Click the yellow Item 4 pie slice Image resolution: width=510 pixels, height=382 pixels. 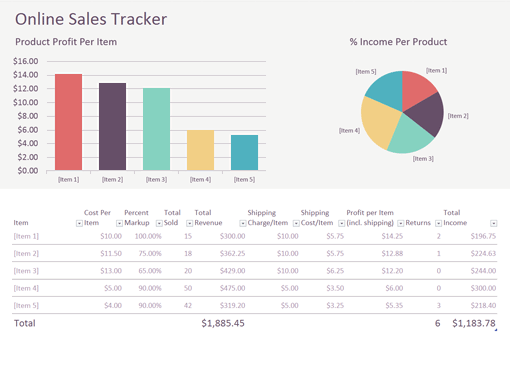pos(378,122)
